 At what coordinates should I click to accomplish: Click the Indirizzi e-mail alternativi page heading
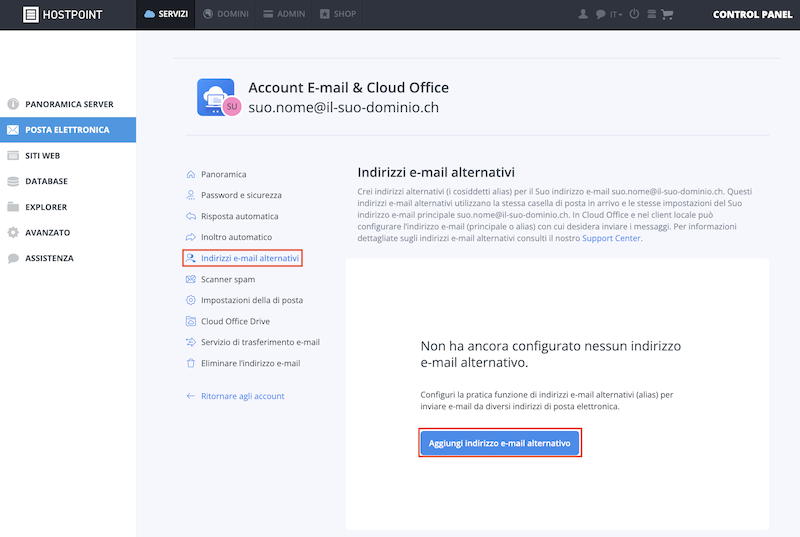point(436,172)
